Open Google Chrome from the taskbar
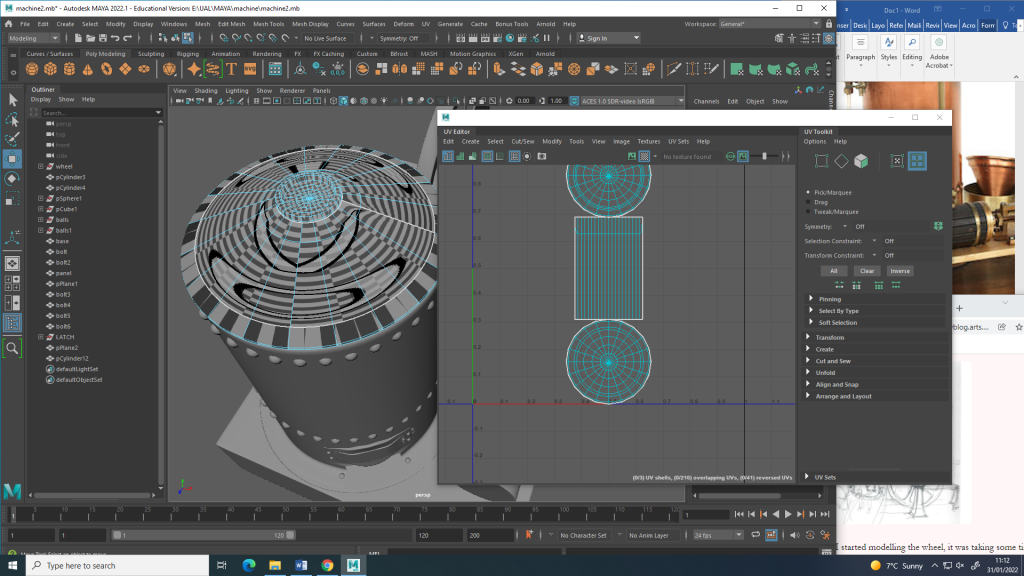1024x576 pixels. [327, 566]
